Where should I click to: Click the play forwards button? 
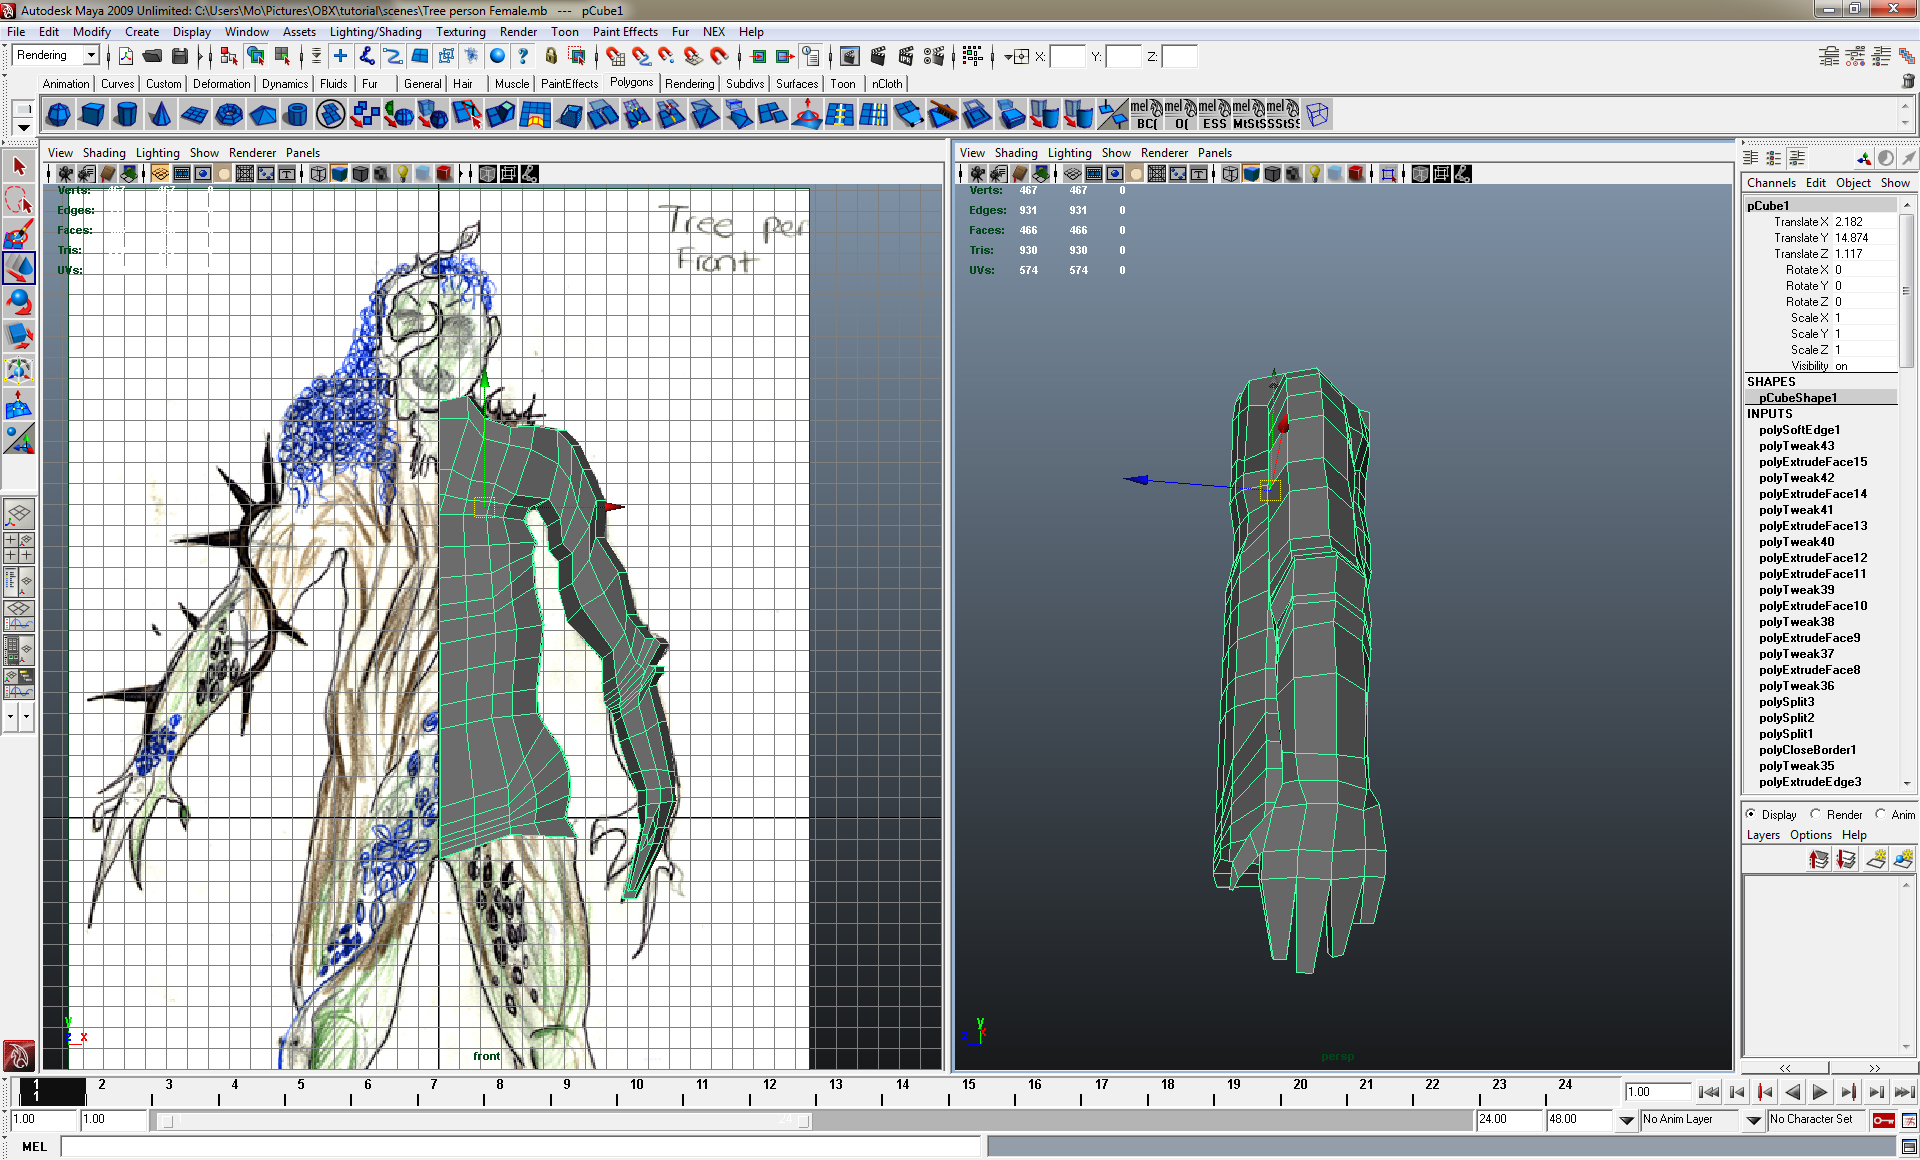(x=1819, y=1092)
